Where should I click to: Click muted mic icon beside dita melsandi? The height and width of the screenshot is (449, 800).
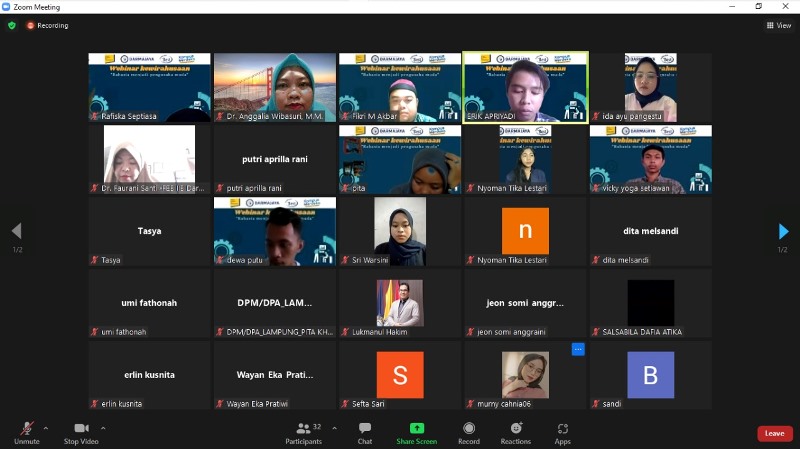pos(595,260)
